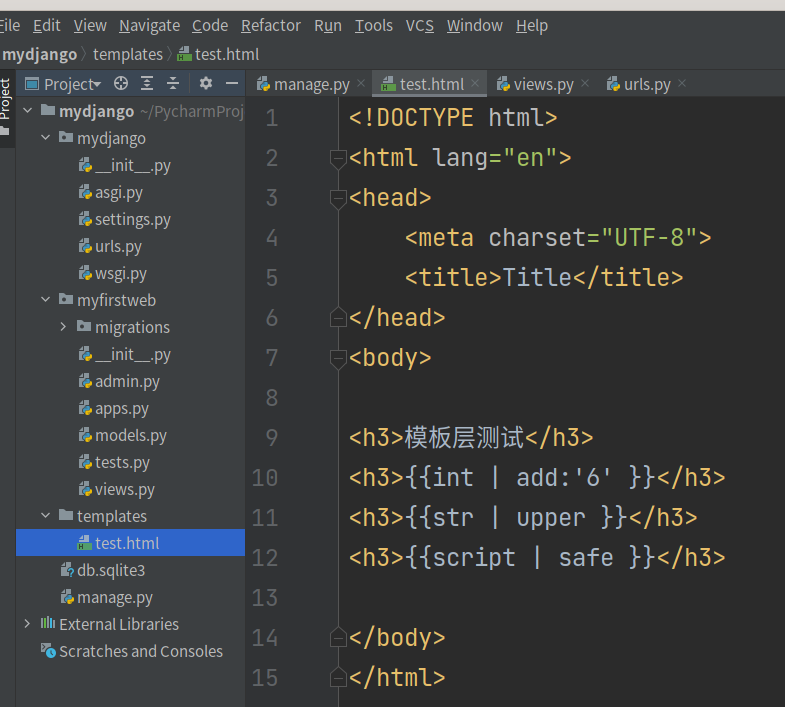Open the Tools menu
This screenshot has width=785, height=707.
click(374, 26)
